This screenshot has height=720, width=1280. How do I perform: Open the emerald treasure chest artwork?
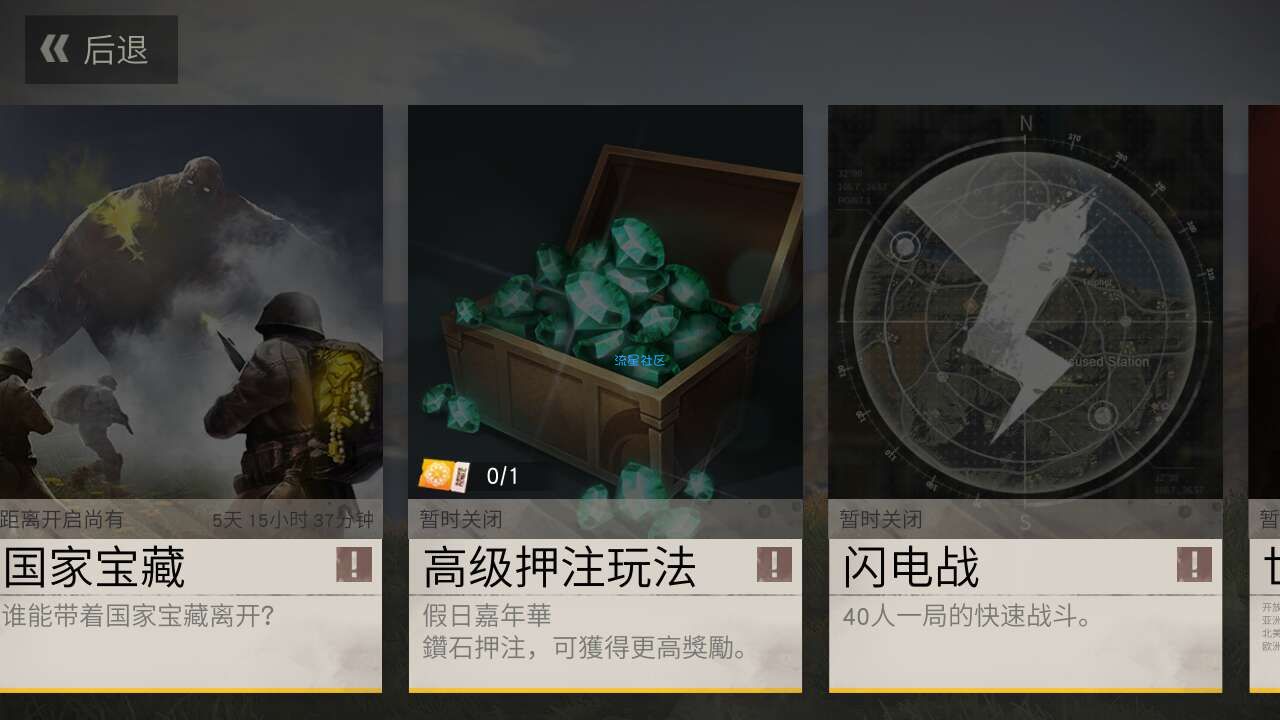pyautogui.click(x=605, y=302)
